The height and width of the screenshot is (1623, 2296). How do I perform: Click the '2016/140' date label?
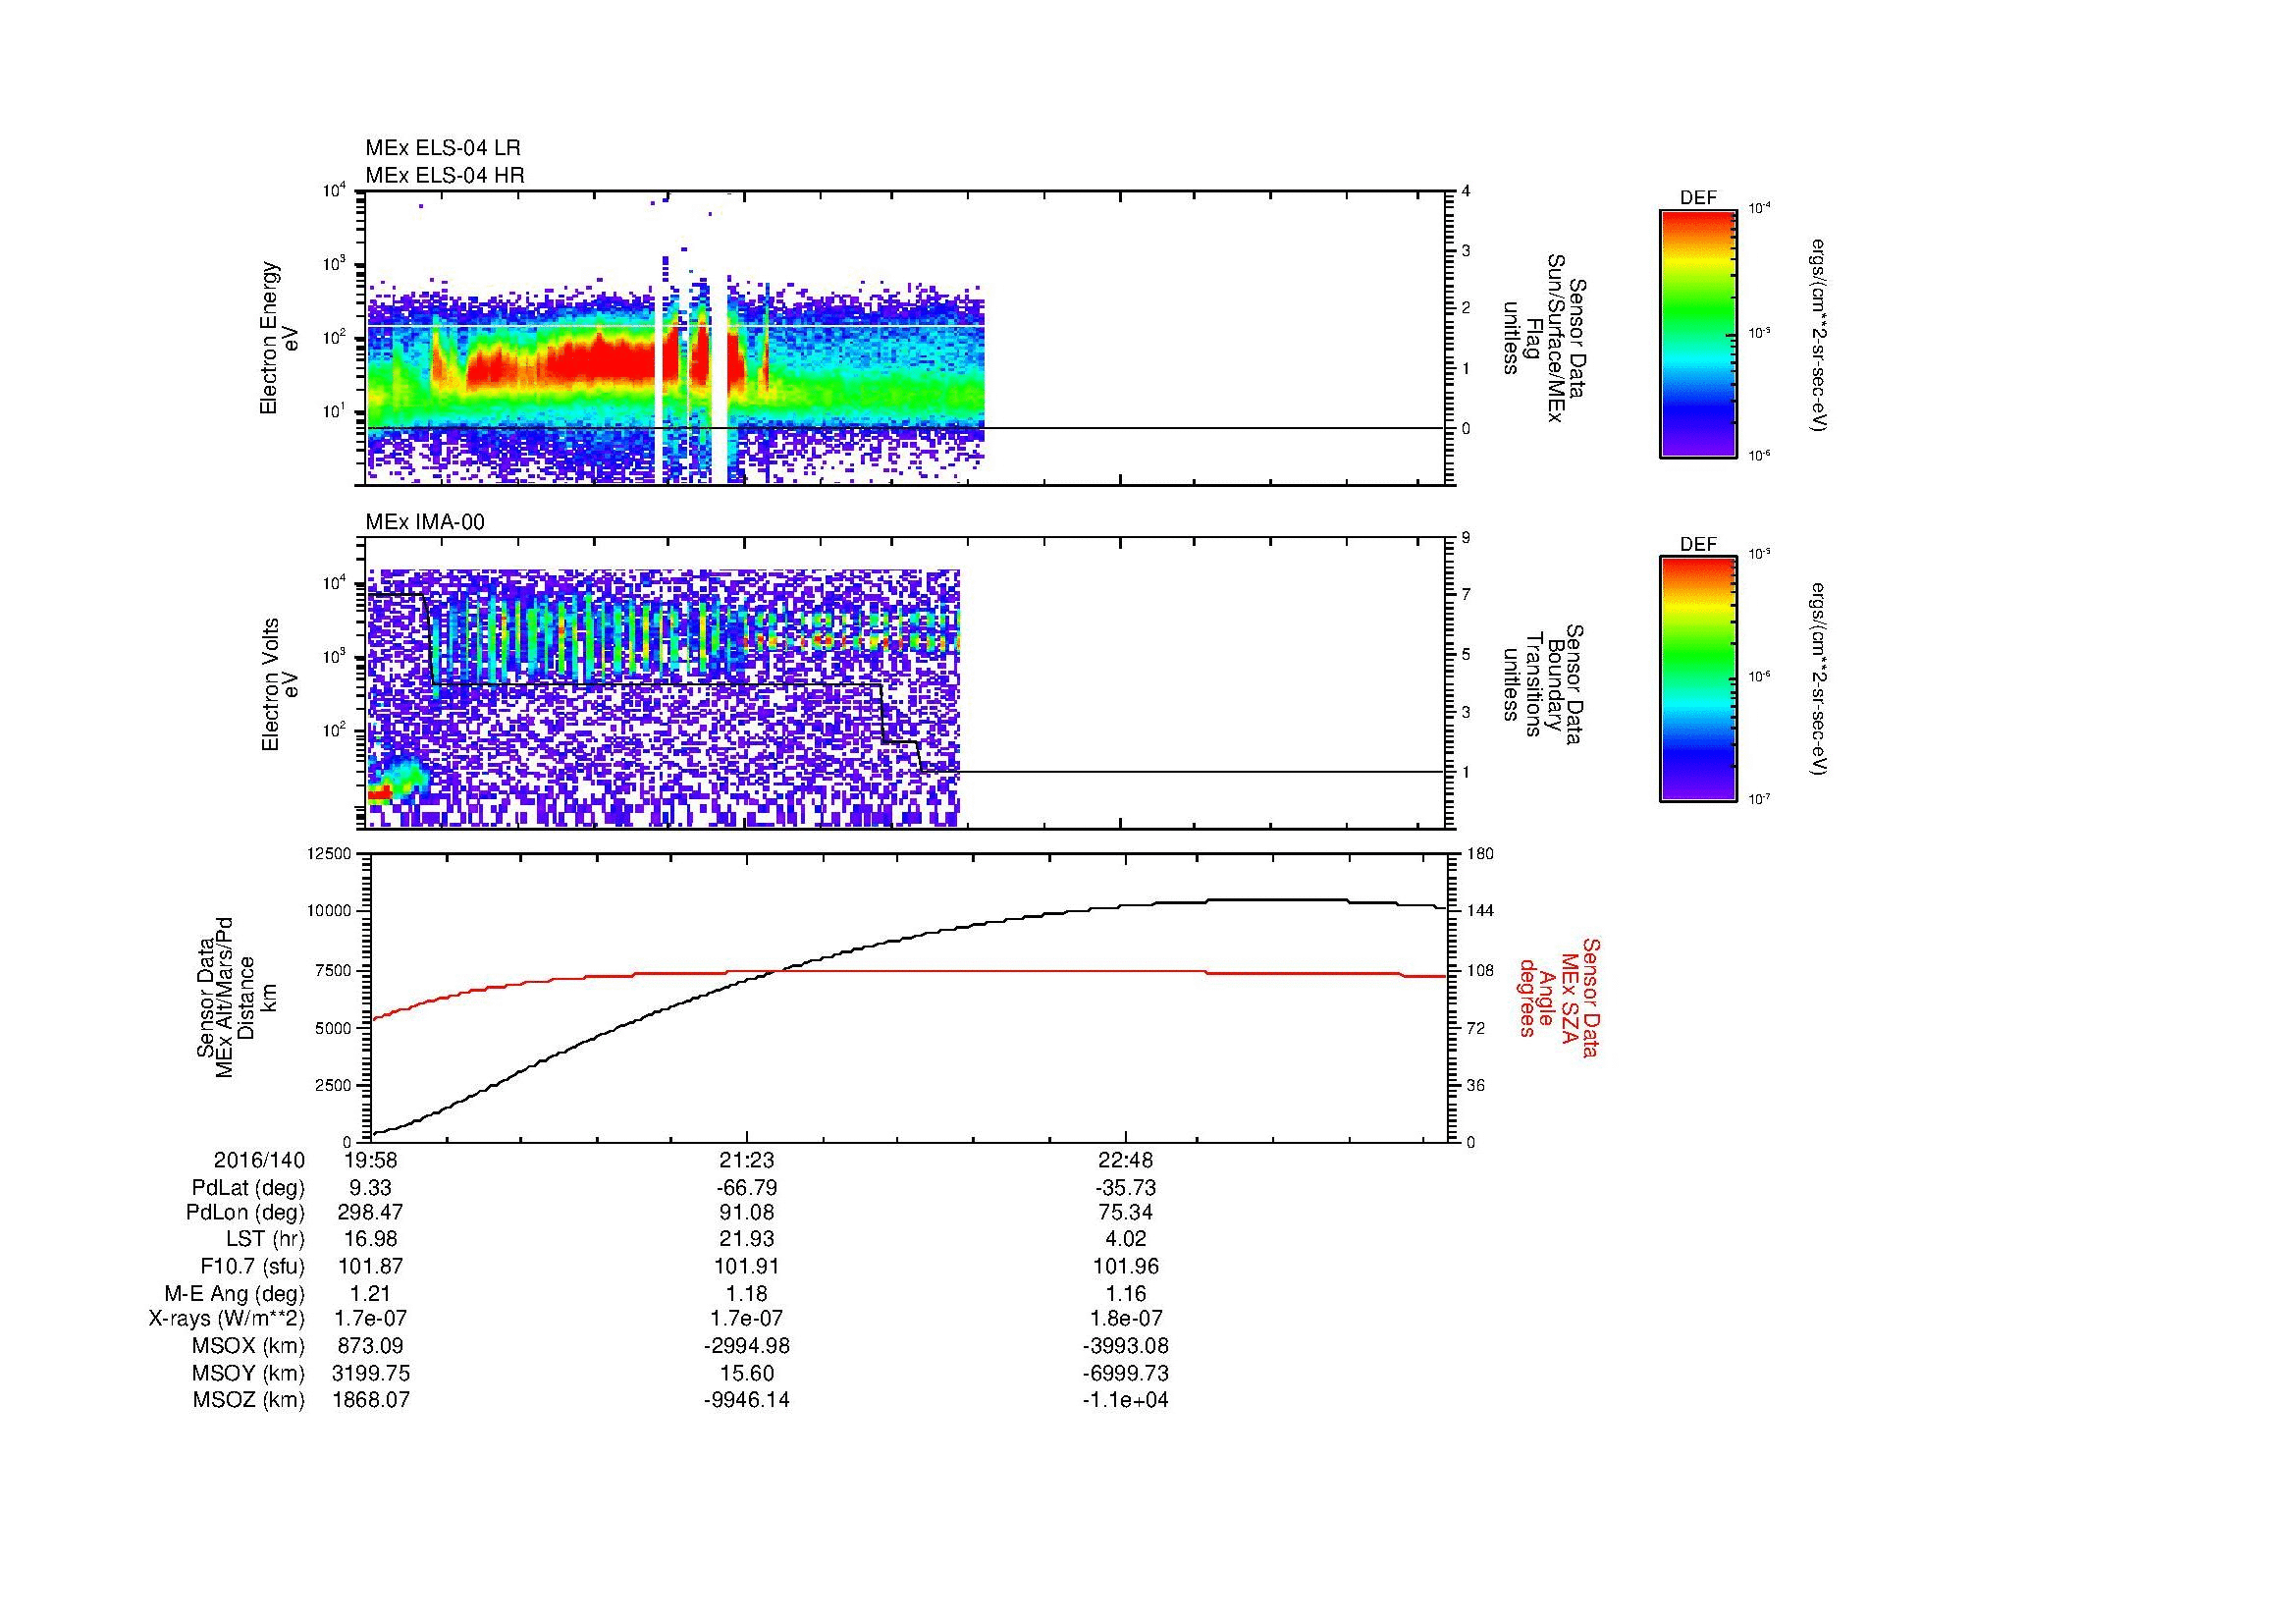click(259, 1160)
